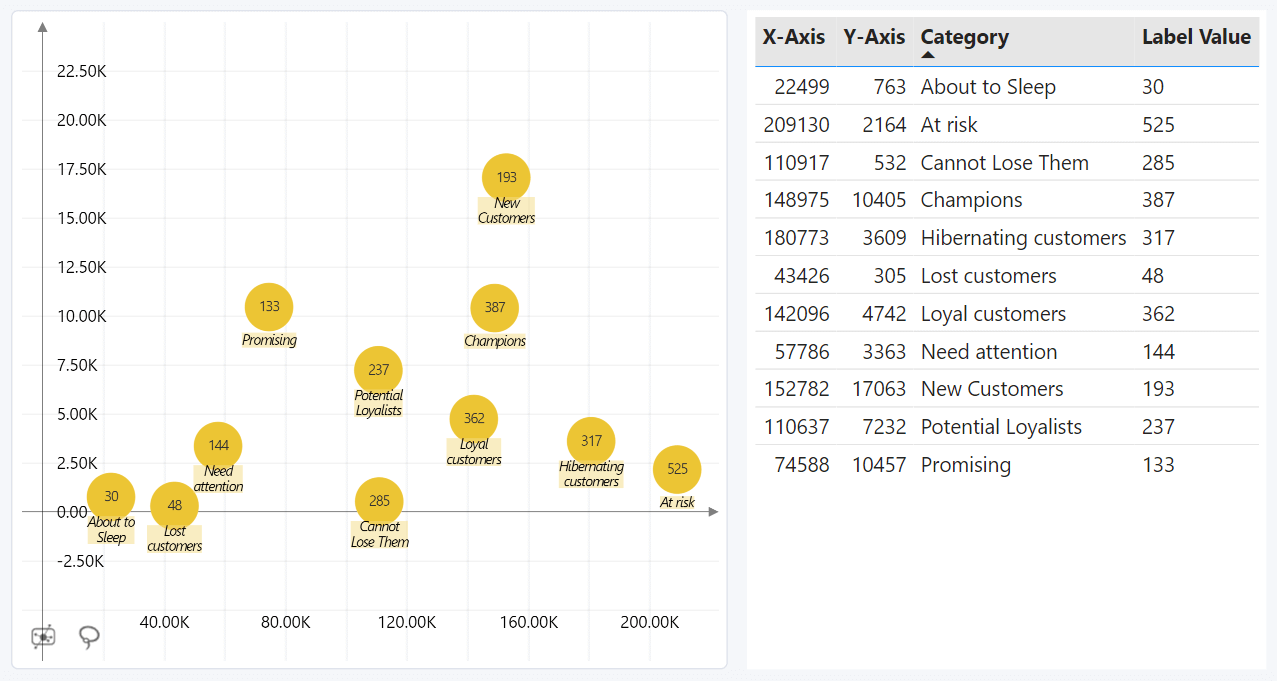Select the Potential Loyalists bubble 237
The height and width of the screenshot is (681, 1277).
(x=378, y=370)
